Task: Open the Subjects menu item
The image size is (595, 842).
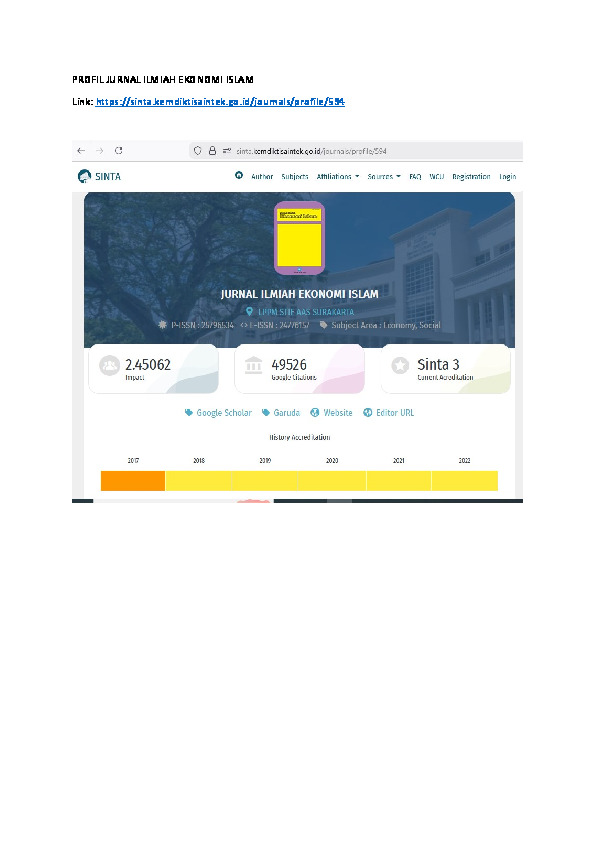Action: 295,177
